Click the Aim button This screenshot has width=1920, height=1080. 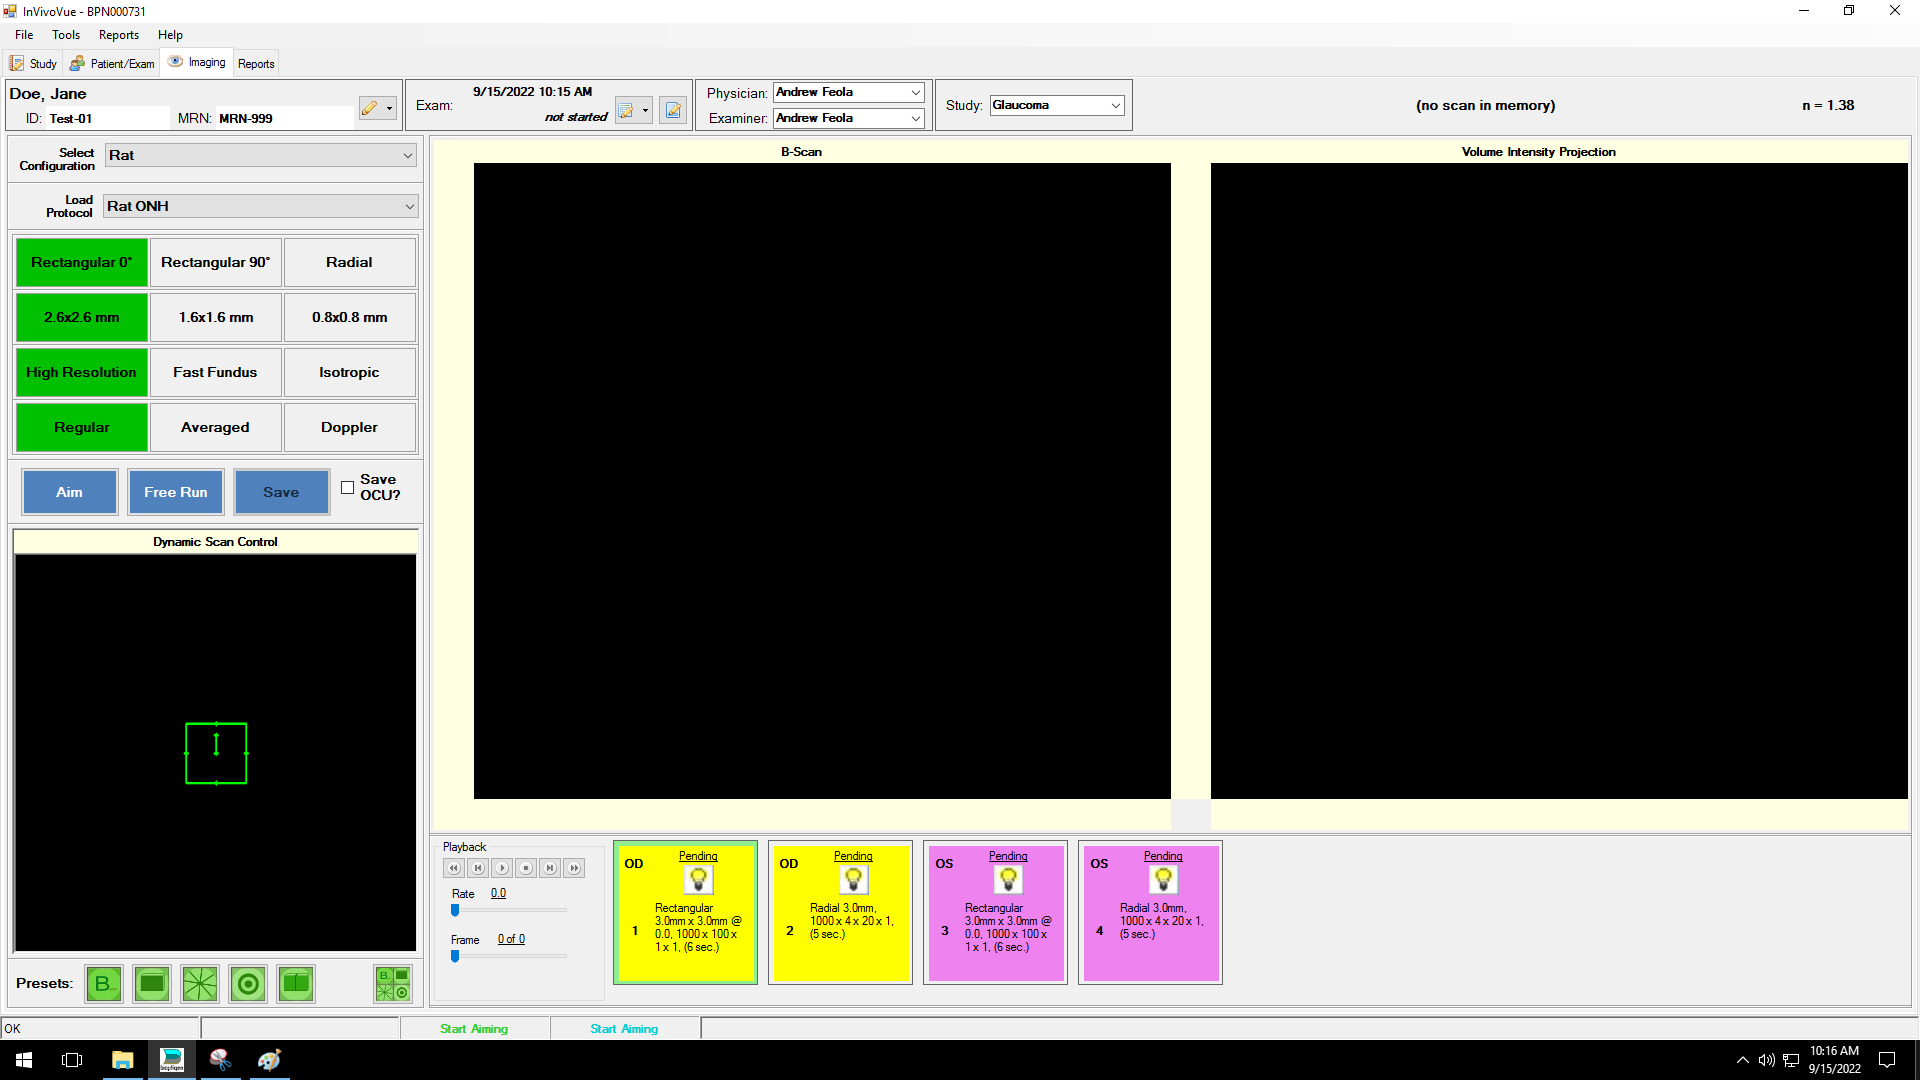coord(70,493)
